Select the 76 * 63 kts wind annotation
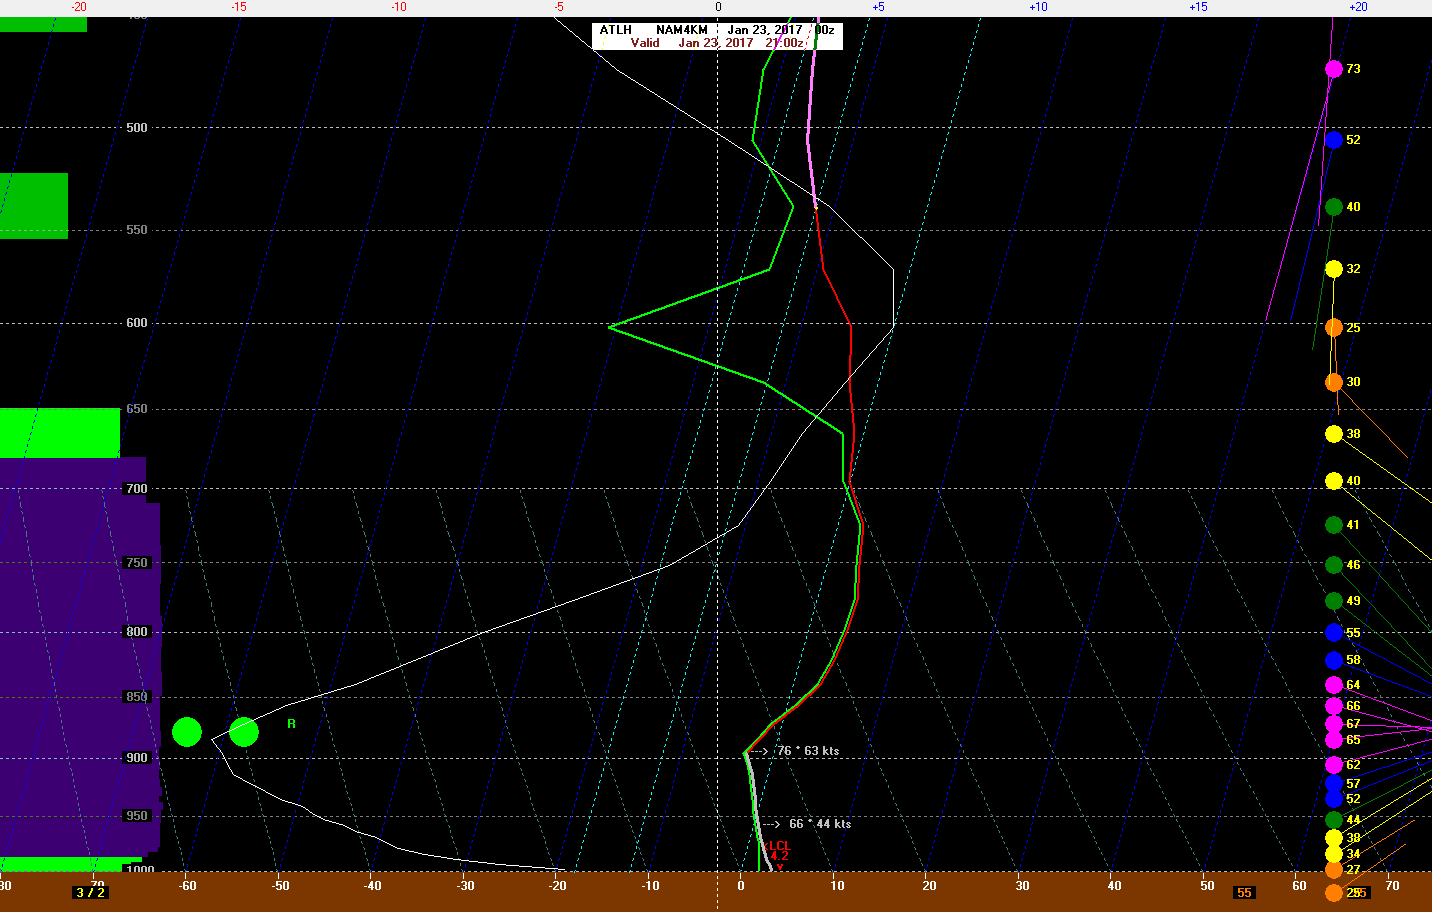 click(x=807, y=751)
